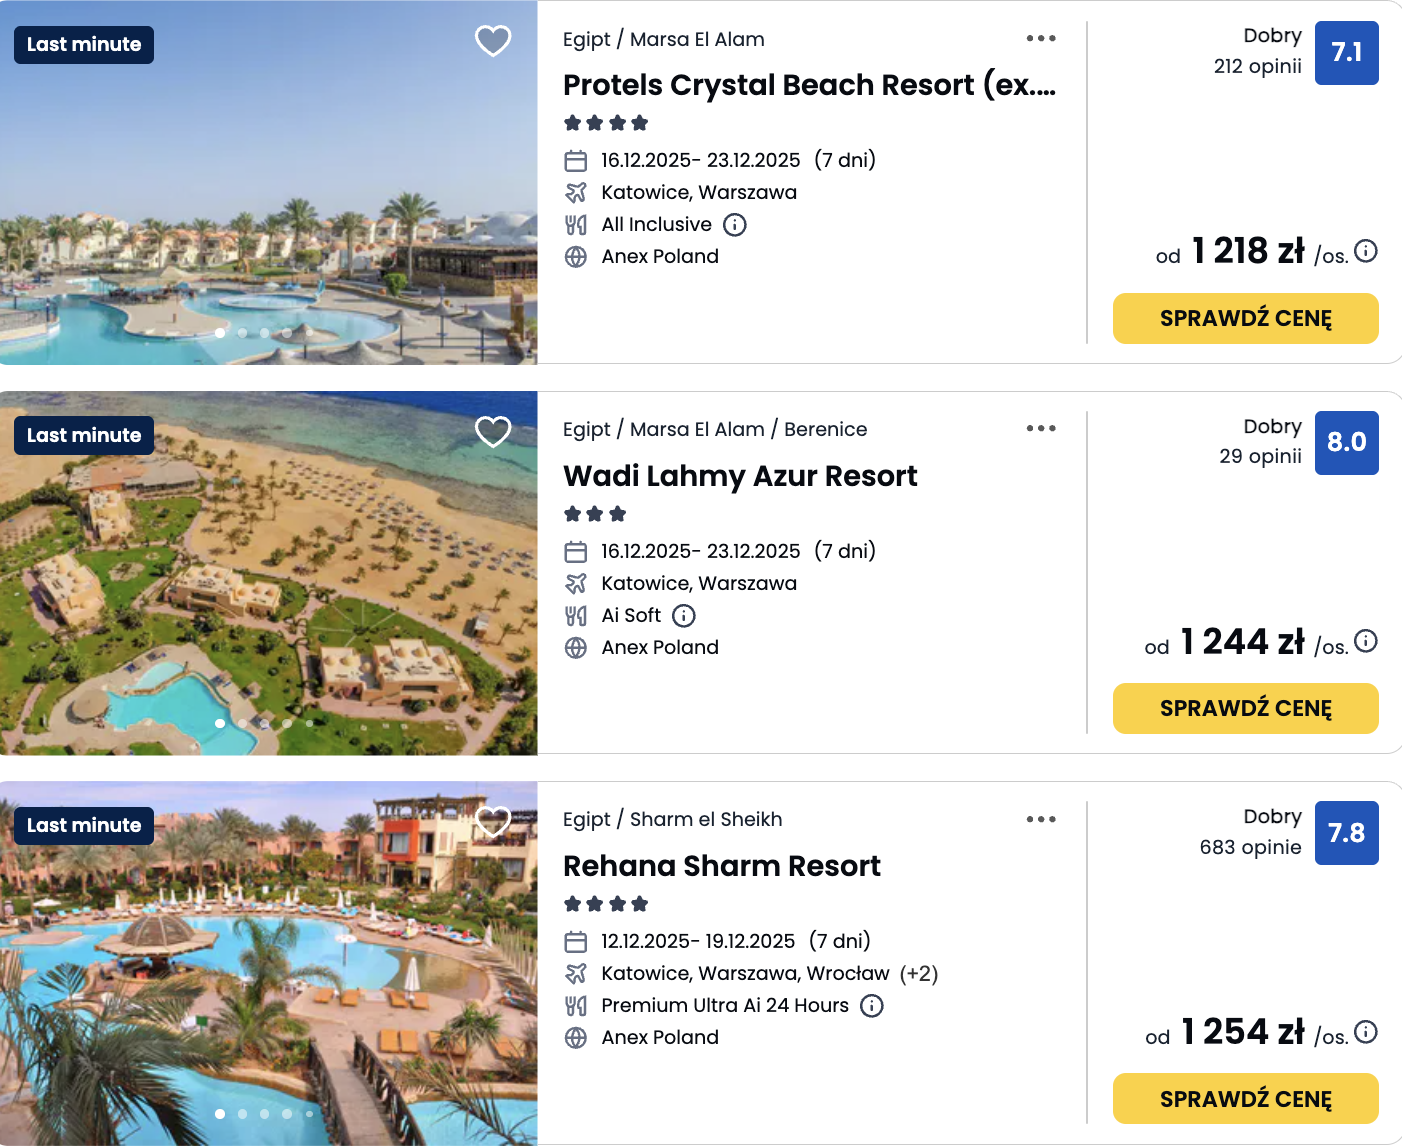Click info icon next to All Inclusive
Viewport: 1402px width, 1146px height.
735,225
